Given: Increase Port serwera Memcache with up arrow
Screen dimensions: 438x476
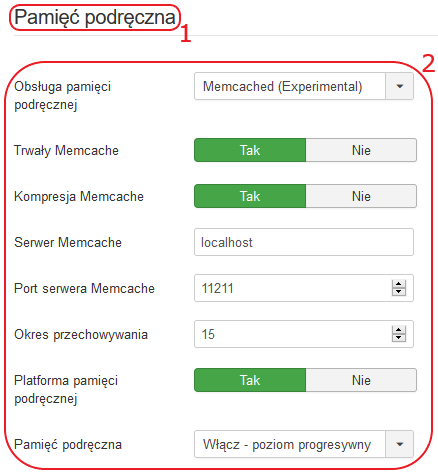Looking at the screenshot, I should tap(399, 284).
